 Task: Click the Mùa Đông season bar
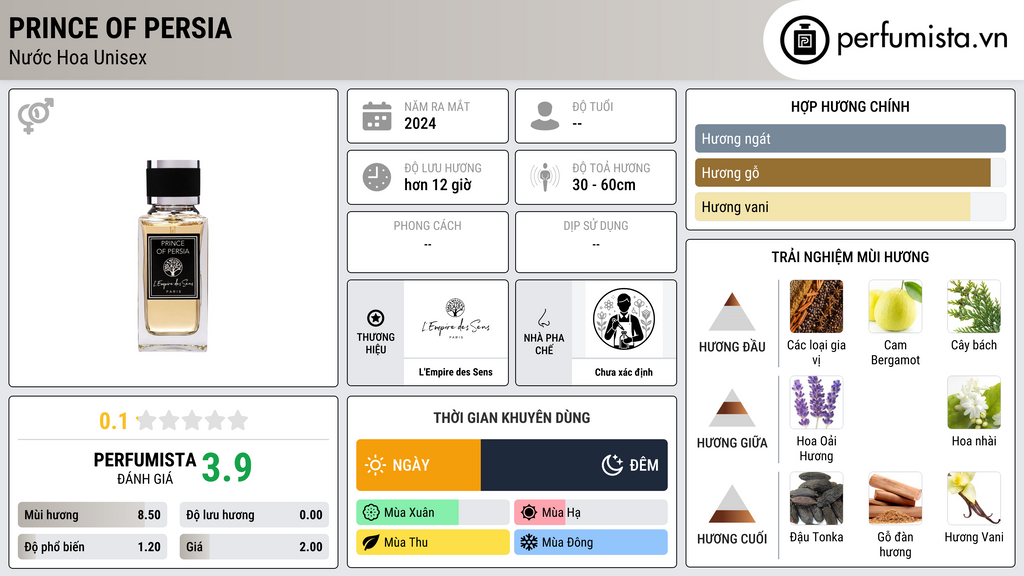(x=590, y=542)
